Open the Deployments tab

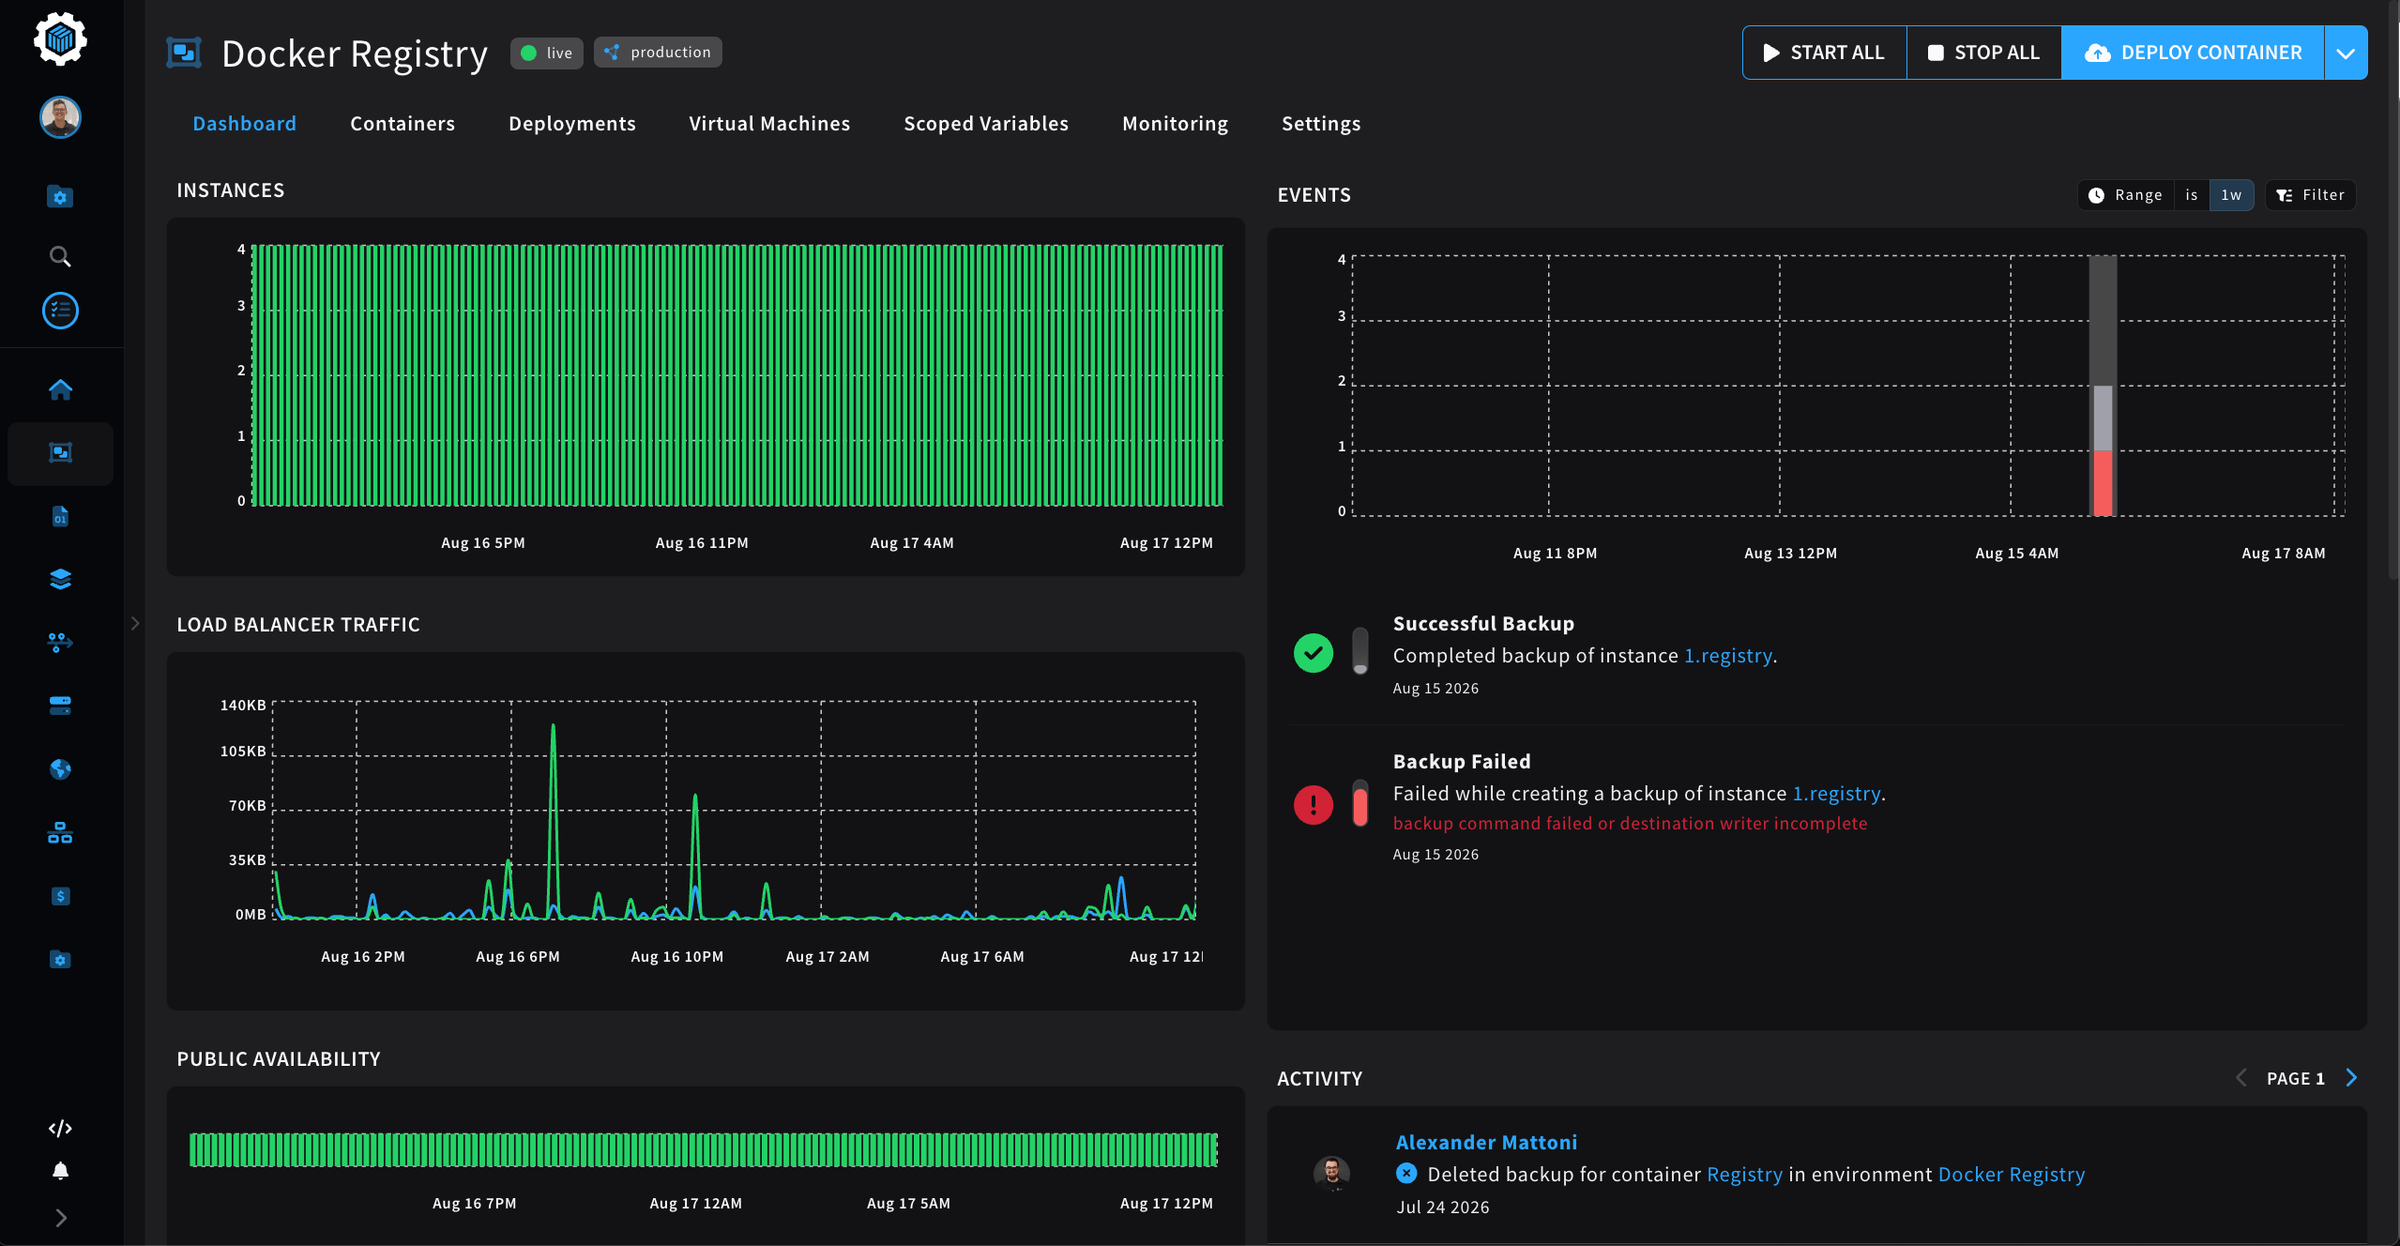[x=572, y=123]
